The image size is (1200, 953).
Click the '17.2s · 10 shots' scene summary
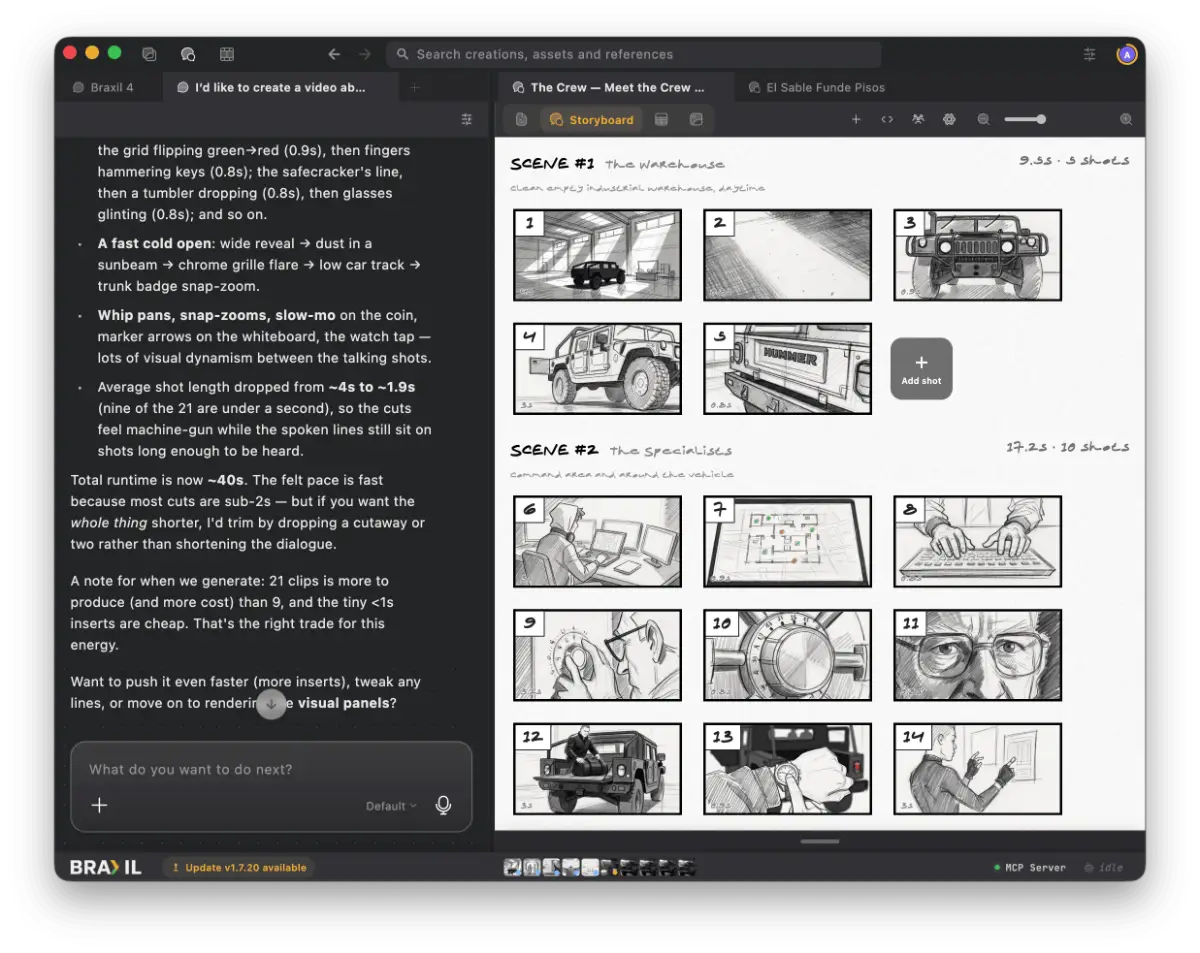pos(1068,447)
